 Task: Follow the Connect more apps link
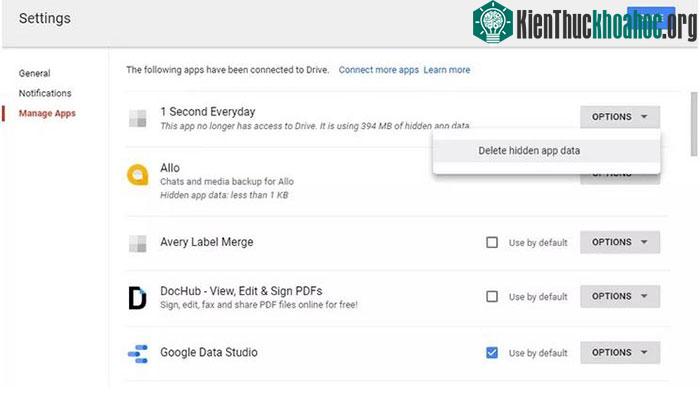(x=379, y=70)
